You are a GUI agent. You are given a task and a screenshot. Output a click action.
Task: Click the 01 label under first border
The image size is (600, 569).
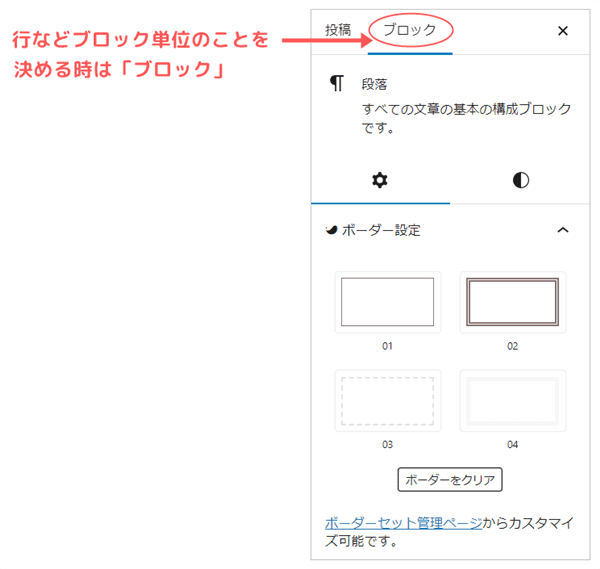(387, 346)
